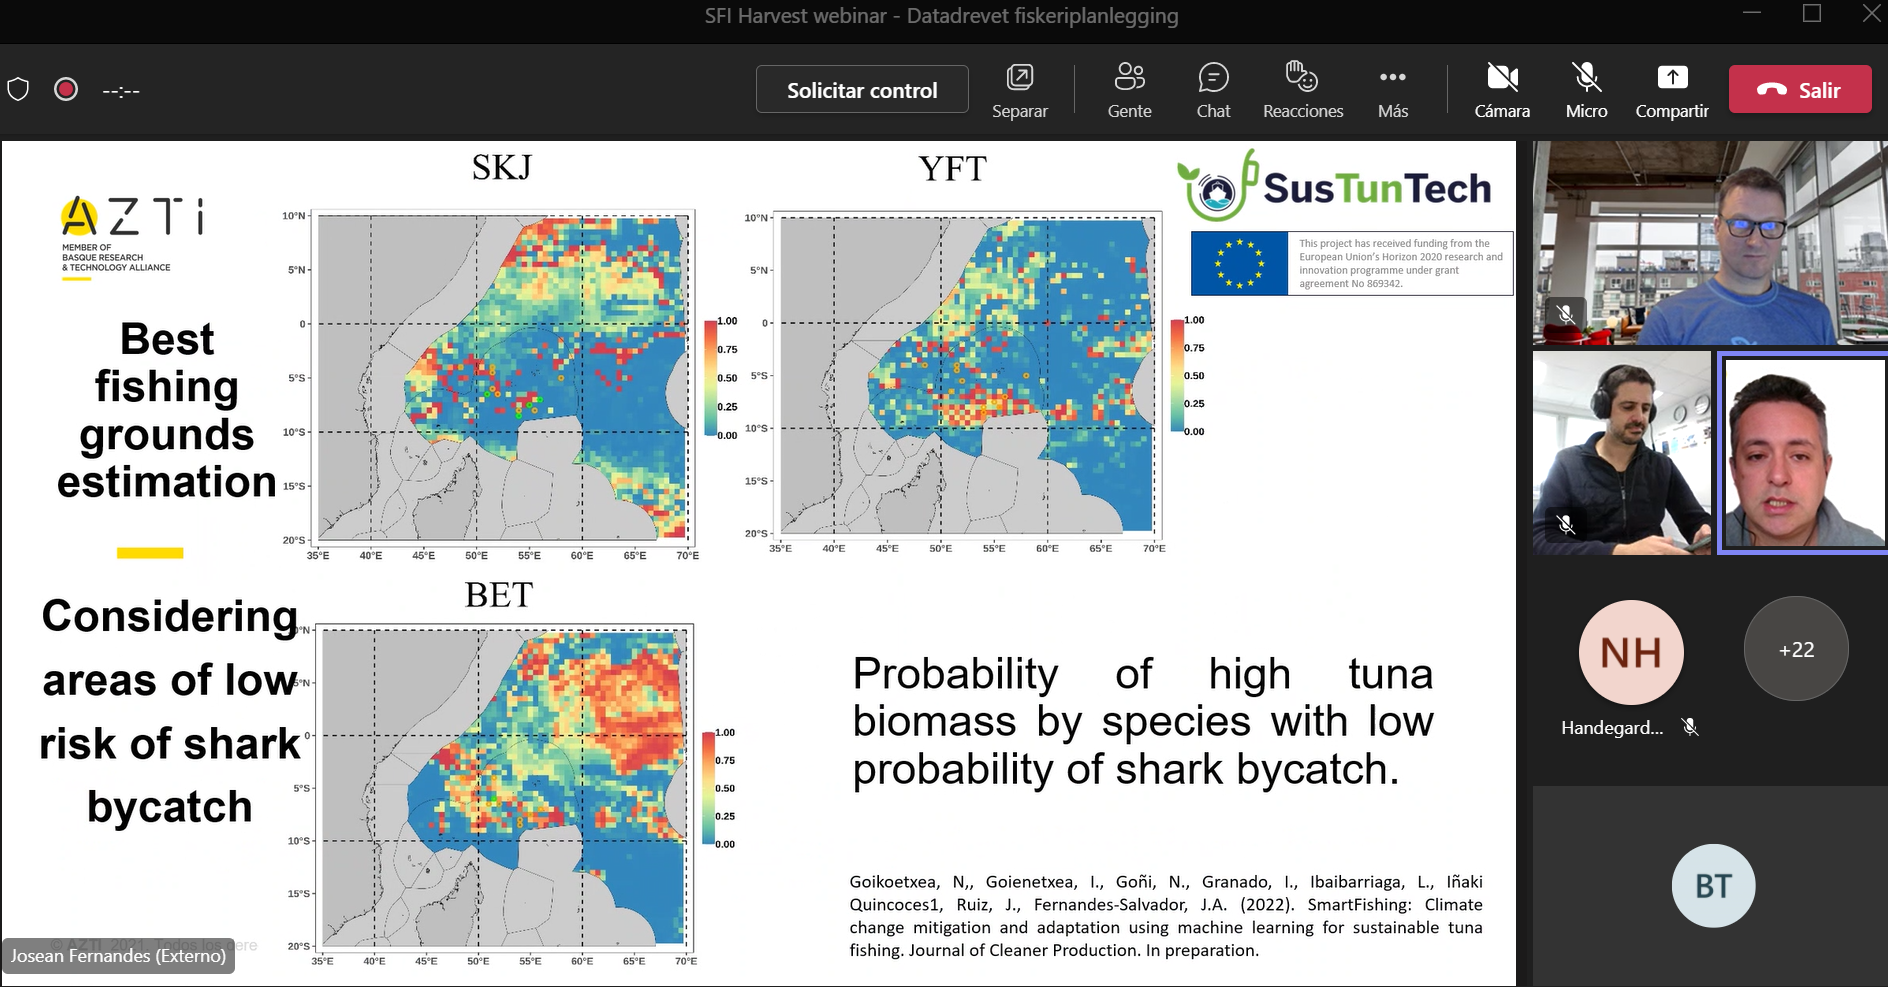The height and width of the screenshot is (987, 1888).
Task: Click the AZTI logo on slide
Action: point(132,237)
